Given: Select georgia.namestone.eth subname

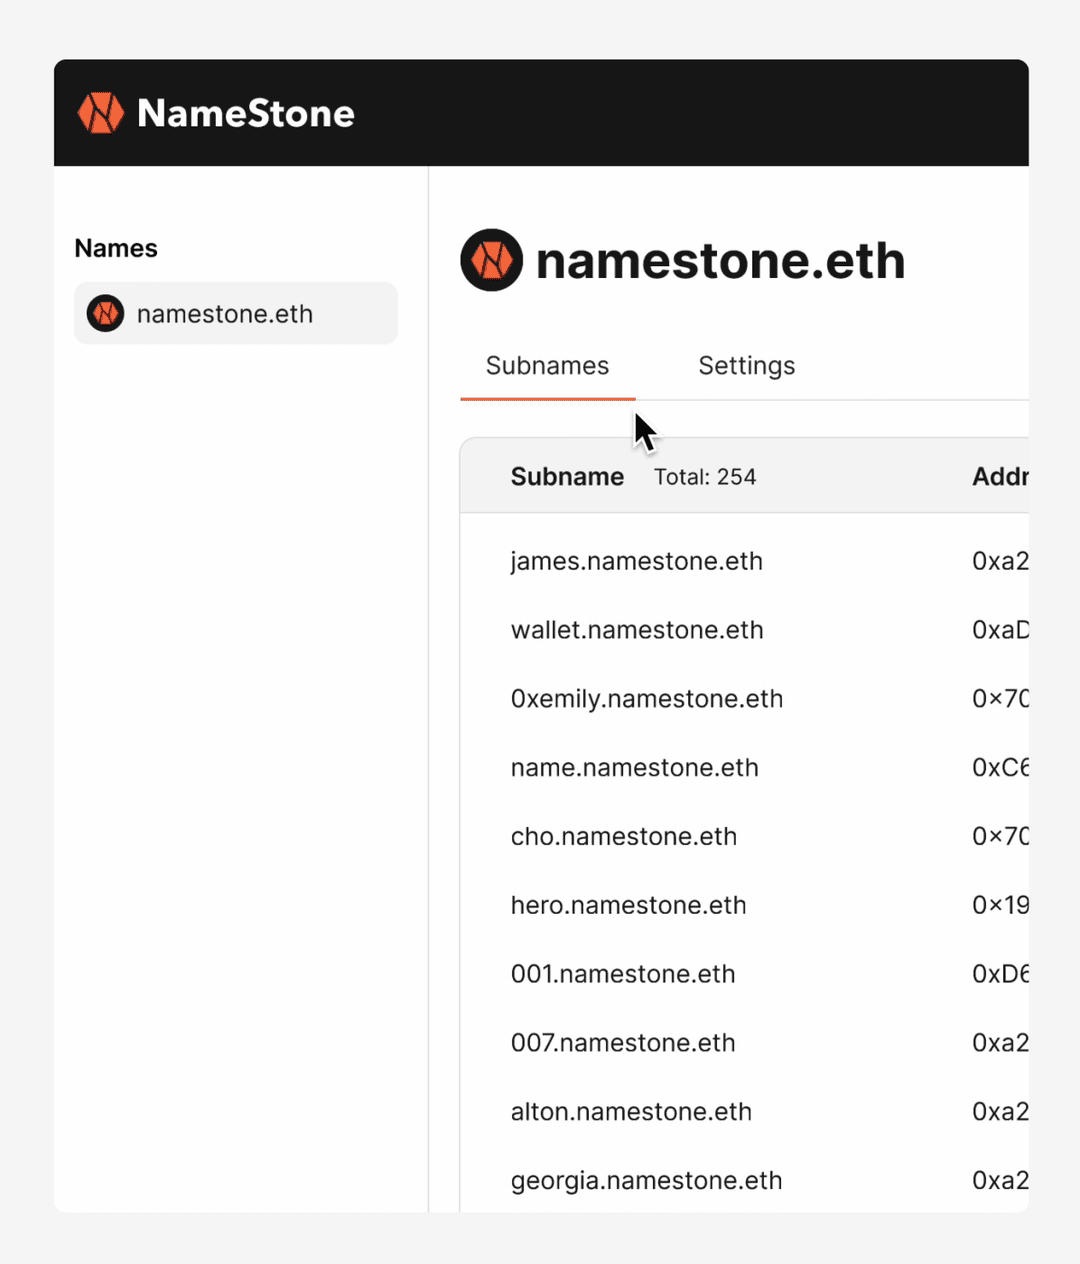Looking at the screenshot, I should click(x=646, y=1180).
